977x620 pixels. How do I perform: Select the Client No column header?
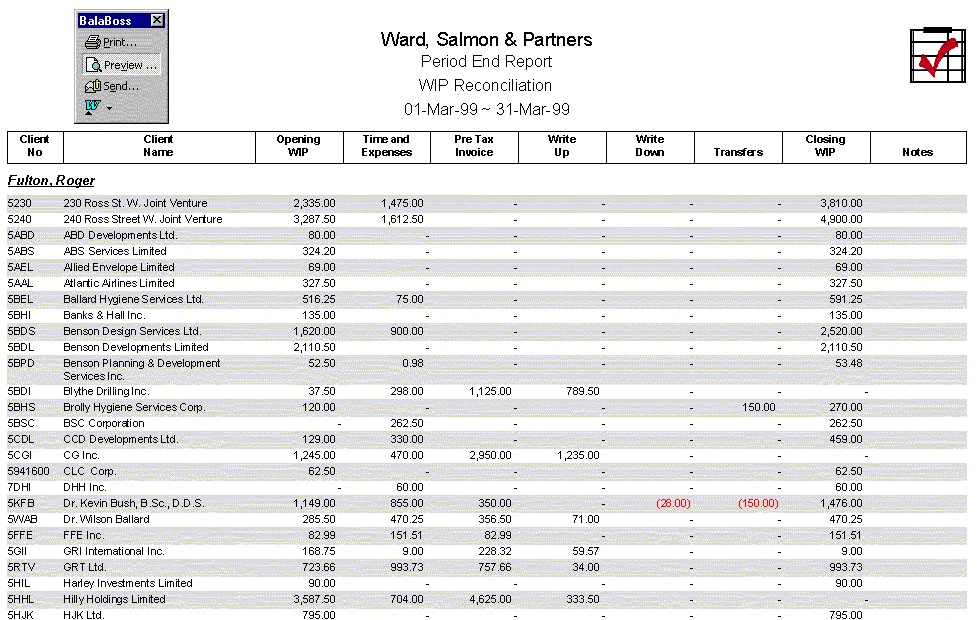pyautogui.click(x=35, y=146)
